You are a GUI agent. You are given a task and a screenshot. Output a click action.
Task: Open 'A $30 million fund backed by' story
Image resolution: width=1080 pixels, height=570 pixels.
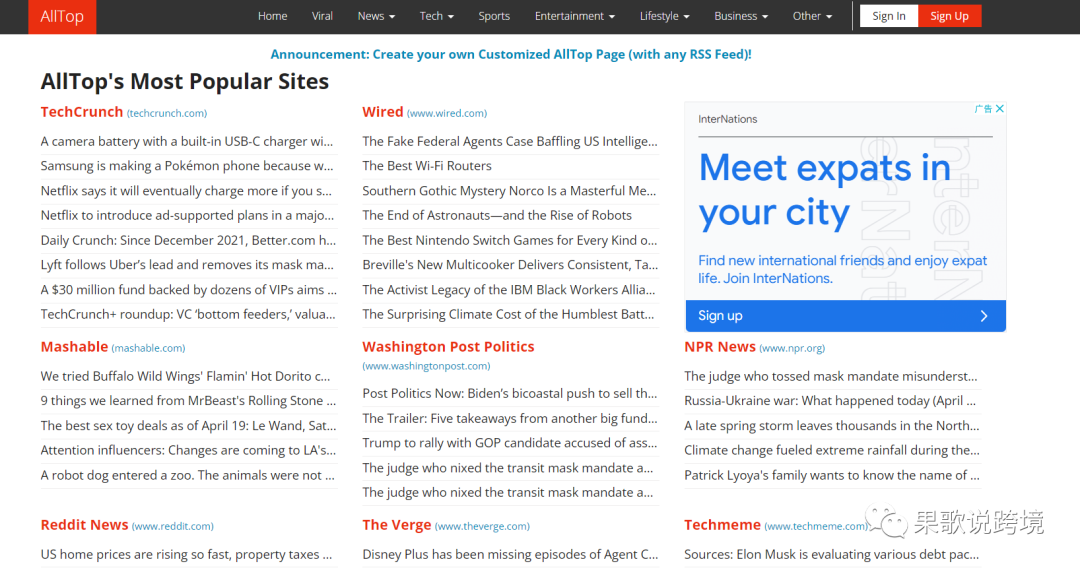pos(189,289)
